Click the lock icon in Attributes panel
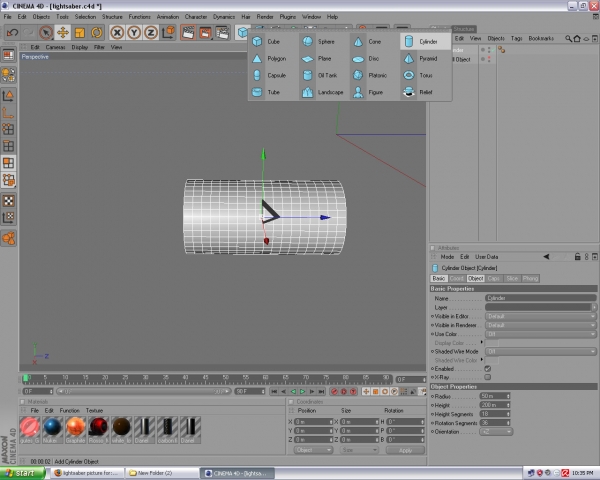600x480 pixels. (577, 257)
